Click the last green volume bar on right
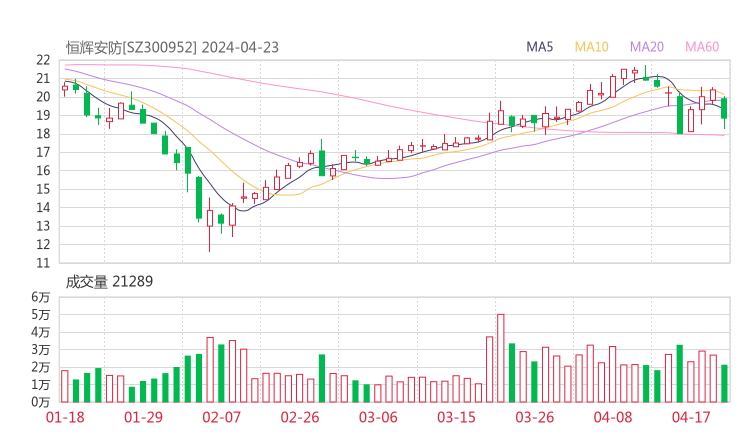Image resolution: width=740 pixels, height=440 pixels. pos(724,384)
